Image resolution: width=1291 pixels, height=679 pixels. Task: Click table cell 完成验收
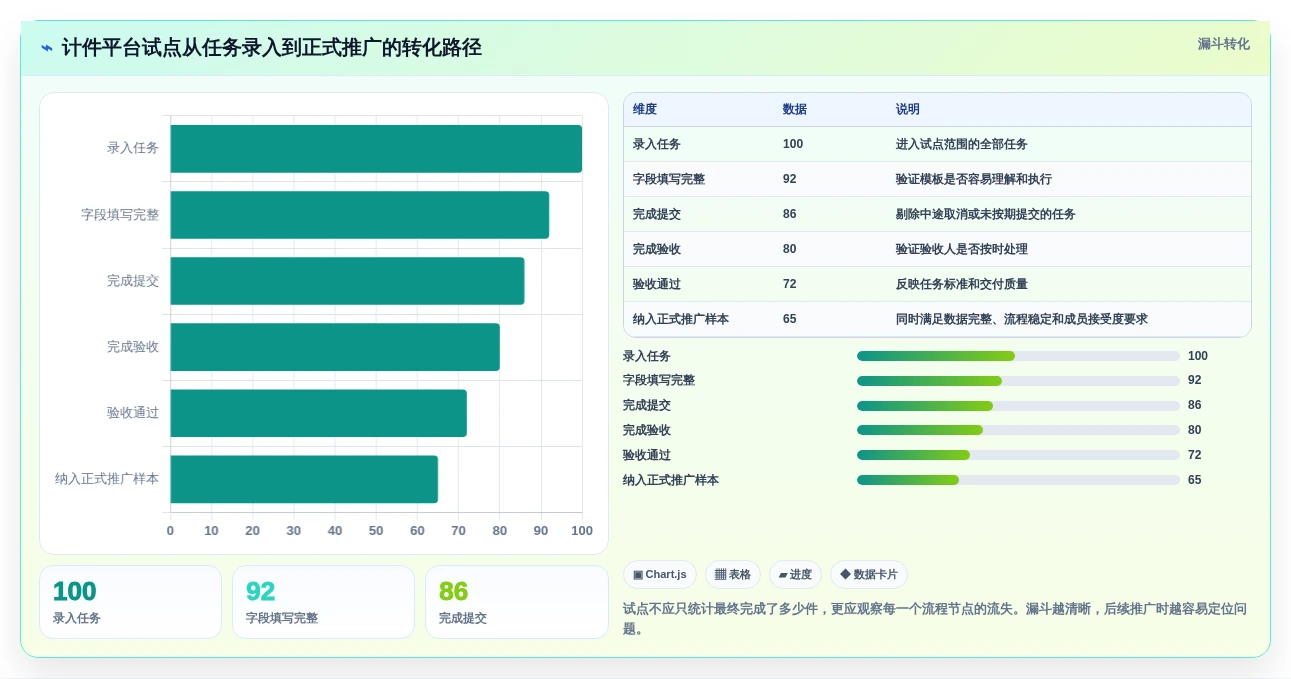pyautogui.click(x=657, y=249)
